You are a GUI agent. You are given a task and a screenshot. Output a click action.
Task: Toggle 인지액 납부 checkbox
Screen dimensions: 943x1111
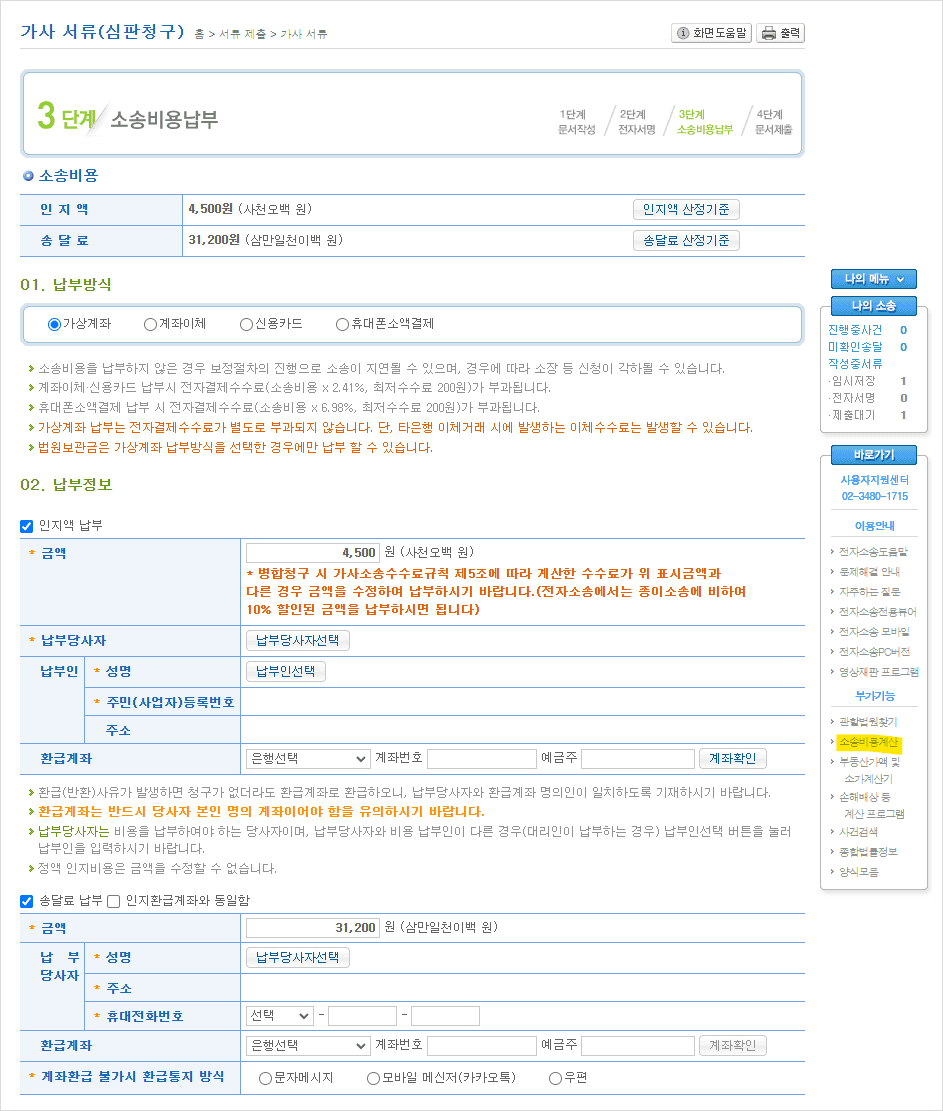pyautogui.click(x=27, y=526)
